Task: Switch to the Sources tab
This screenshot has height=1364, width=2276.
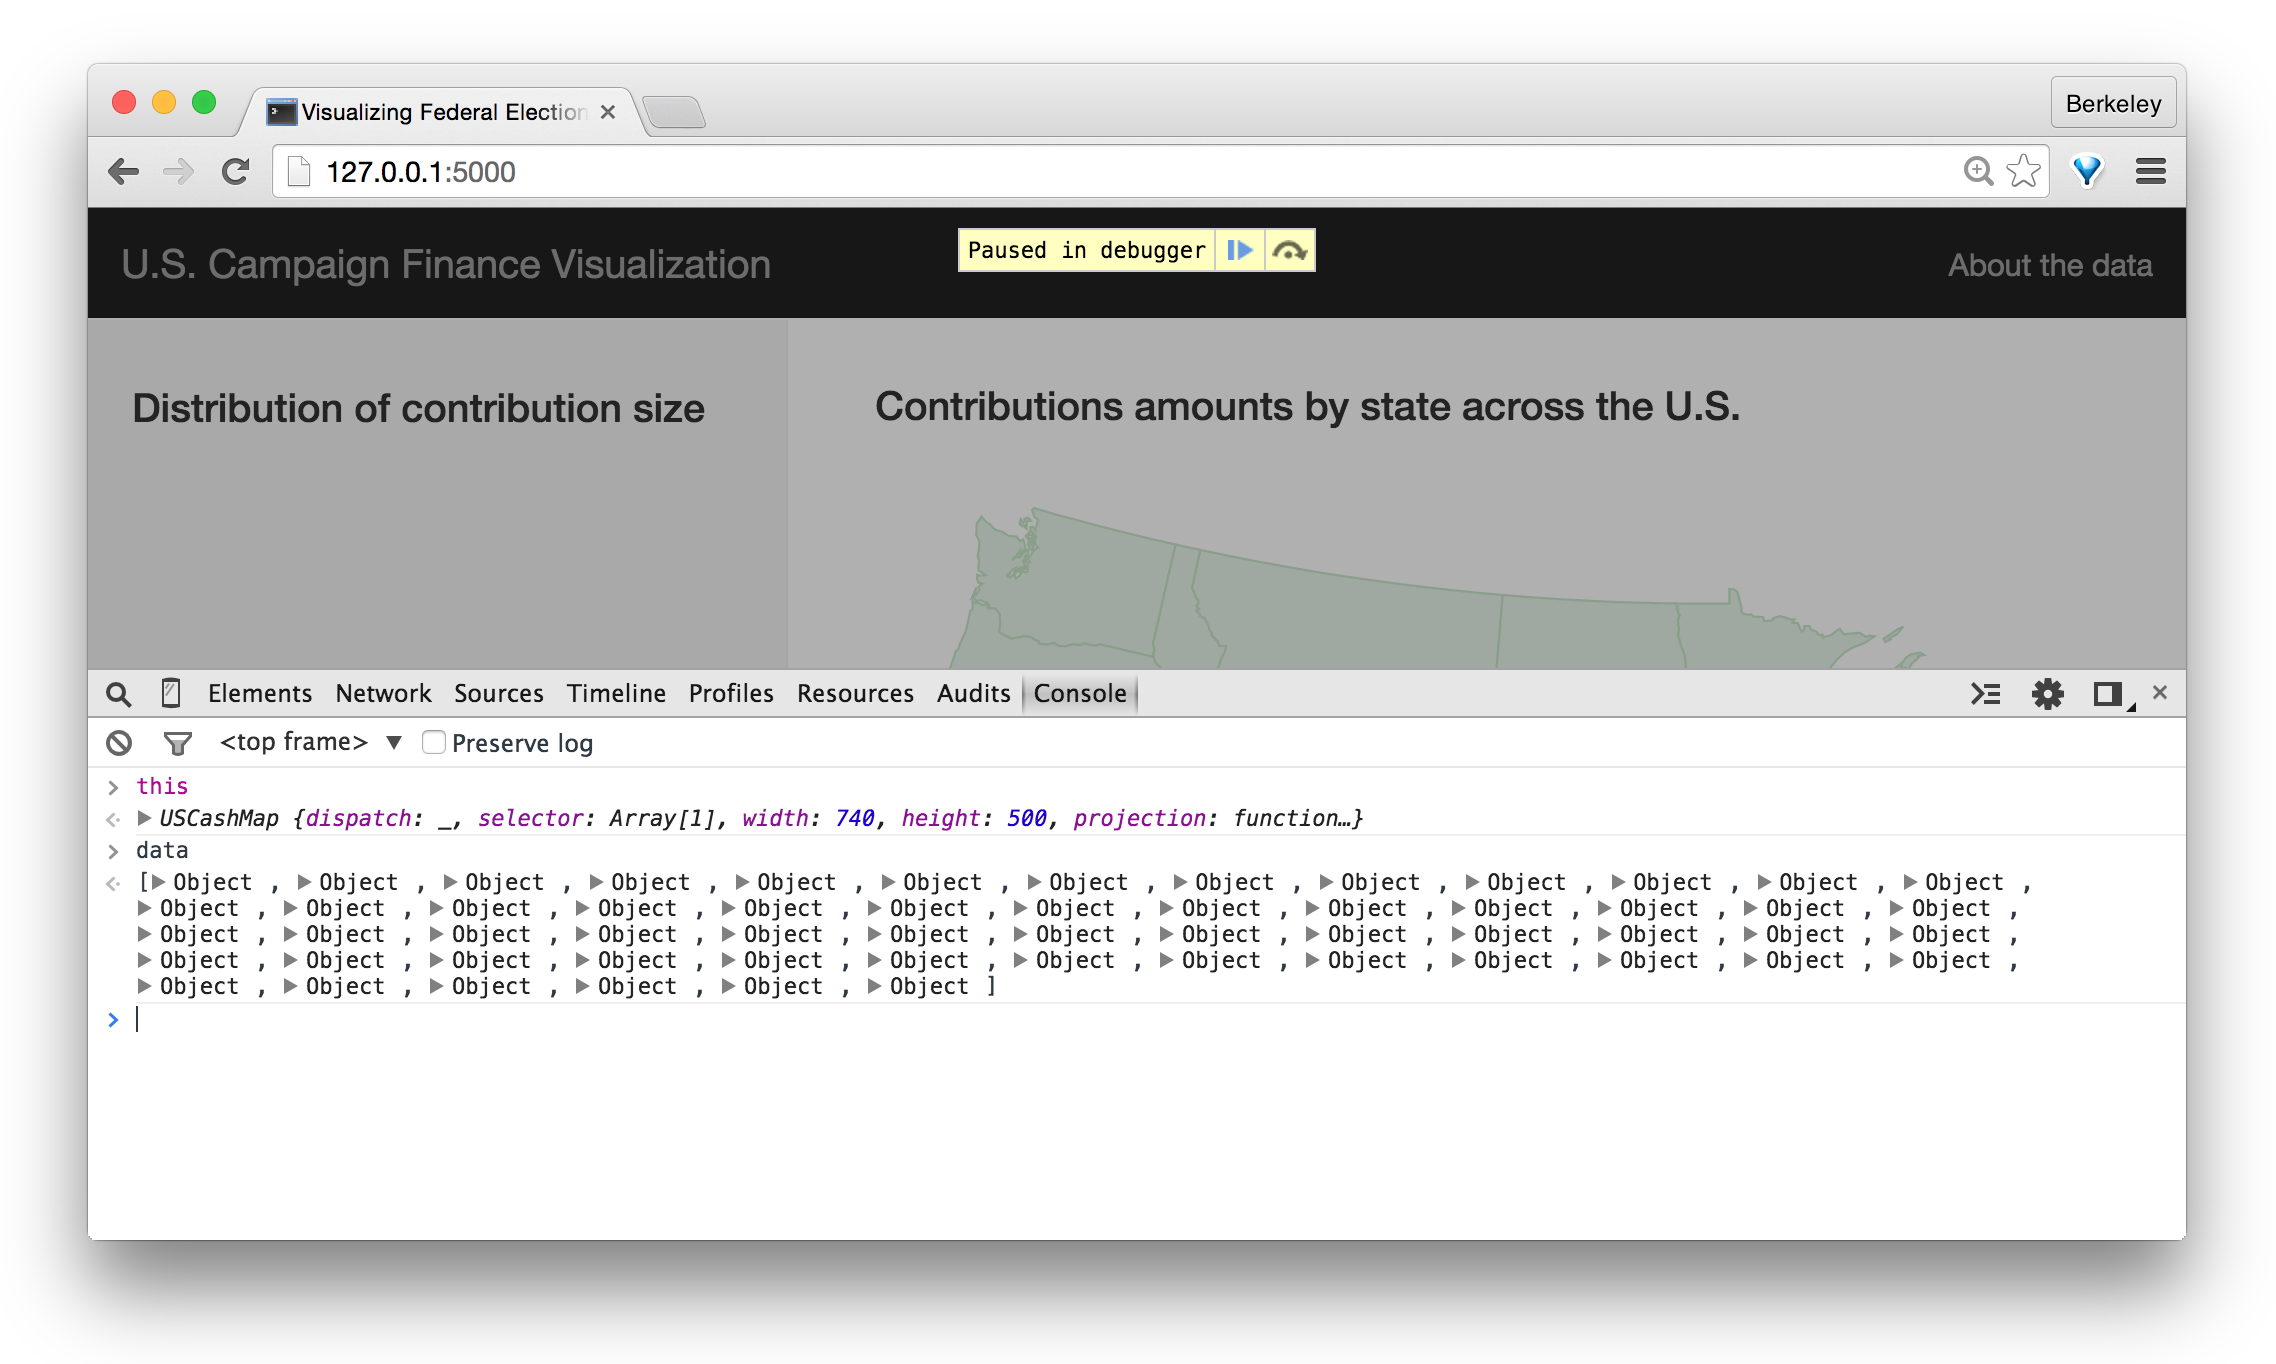Action: 498,693
